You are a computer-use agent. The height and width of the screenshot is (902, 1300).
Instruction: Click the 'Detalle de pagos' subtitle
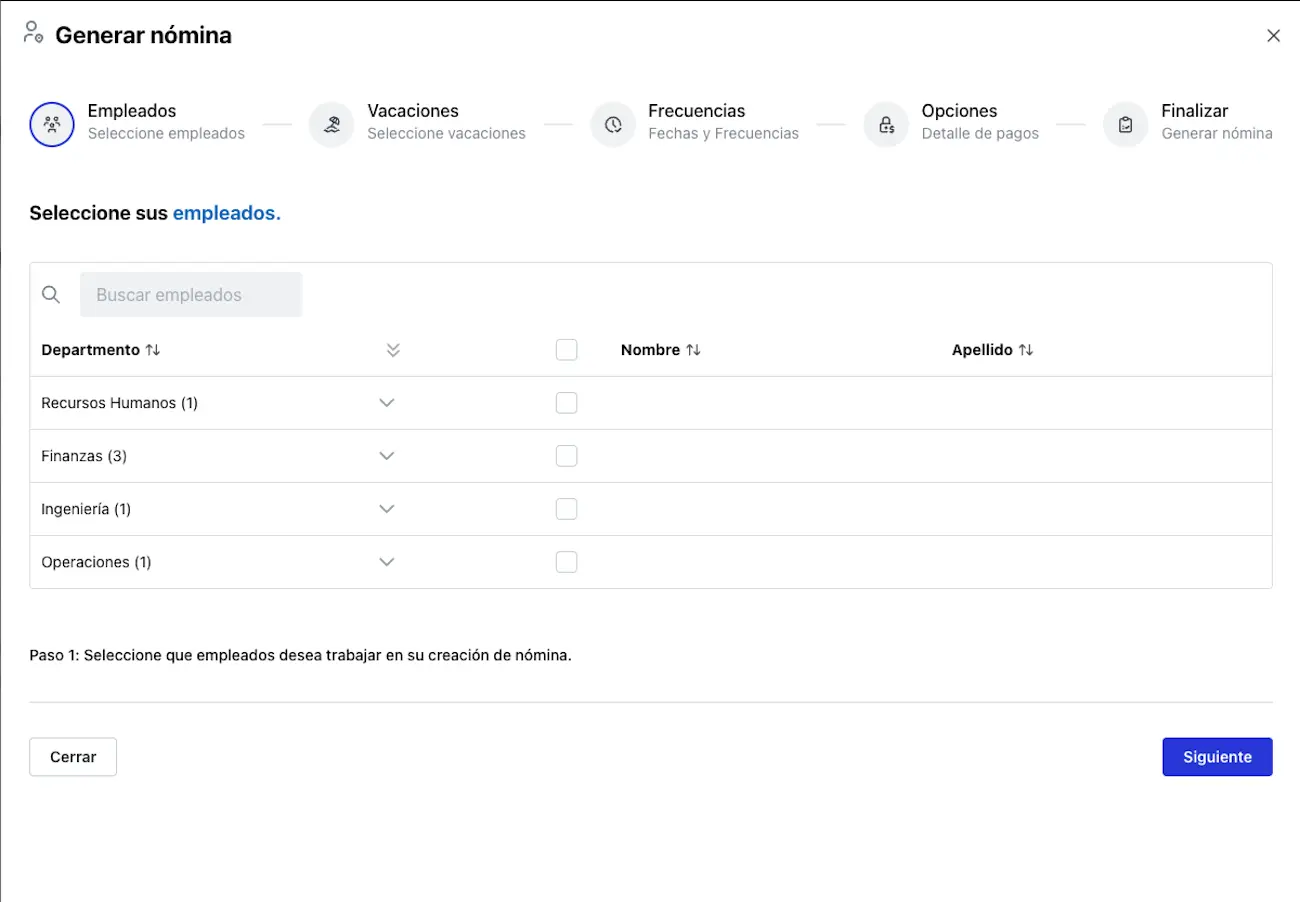point(980,133)
